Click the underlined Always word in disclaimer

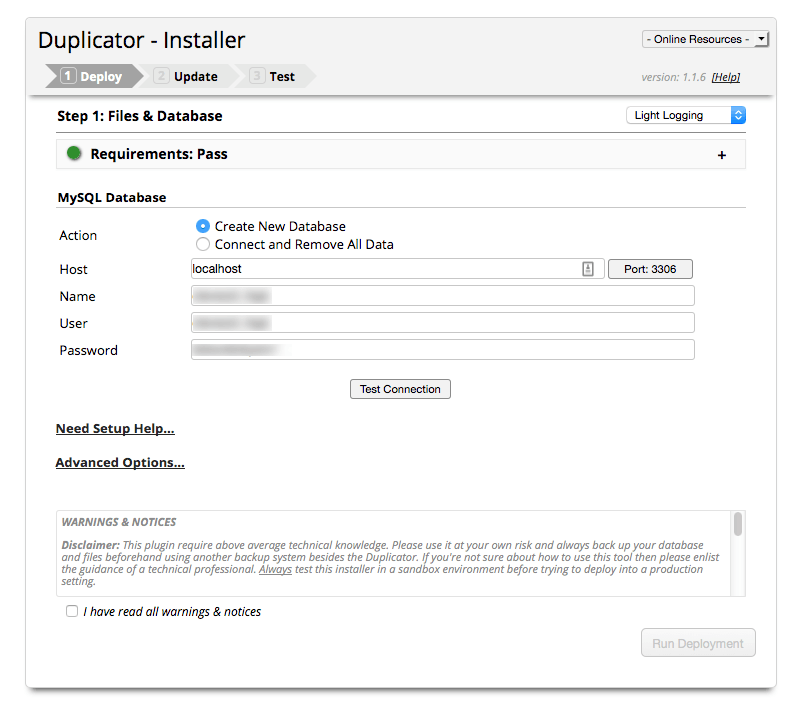276,569
